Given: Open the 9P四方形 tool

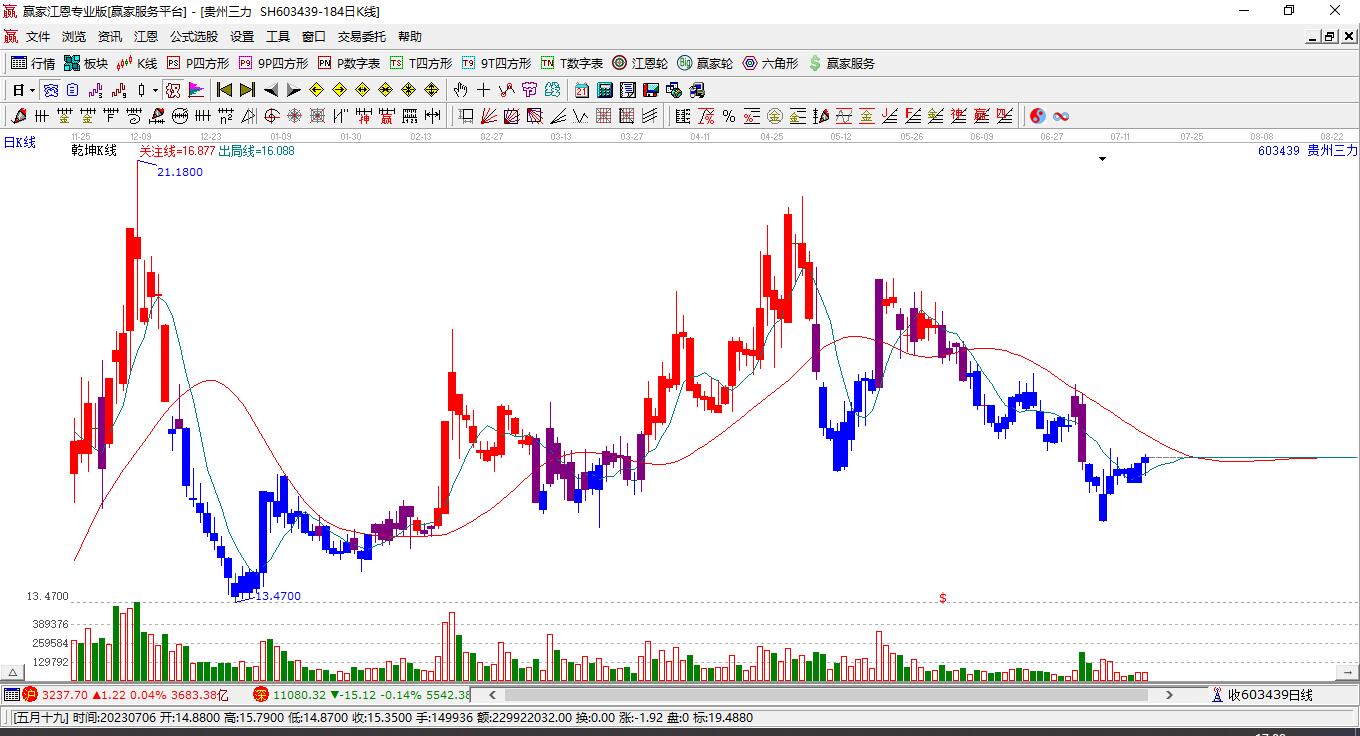Looking at the screenshot, I should pyautogui.click(x=272, y=63).
